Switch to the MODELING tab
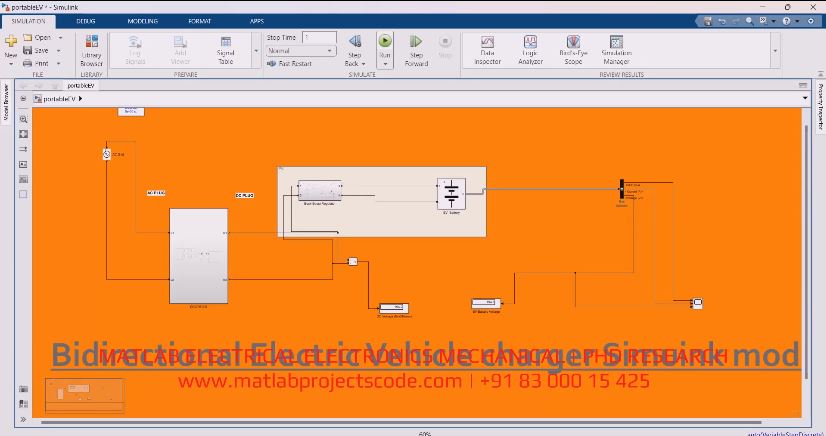The height and width of the screenshot is (436, 826). pos(142,21)
